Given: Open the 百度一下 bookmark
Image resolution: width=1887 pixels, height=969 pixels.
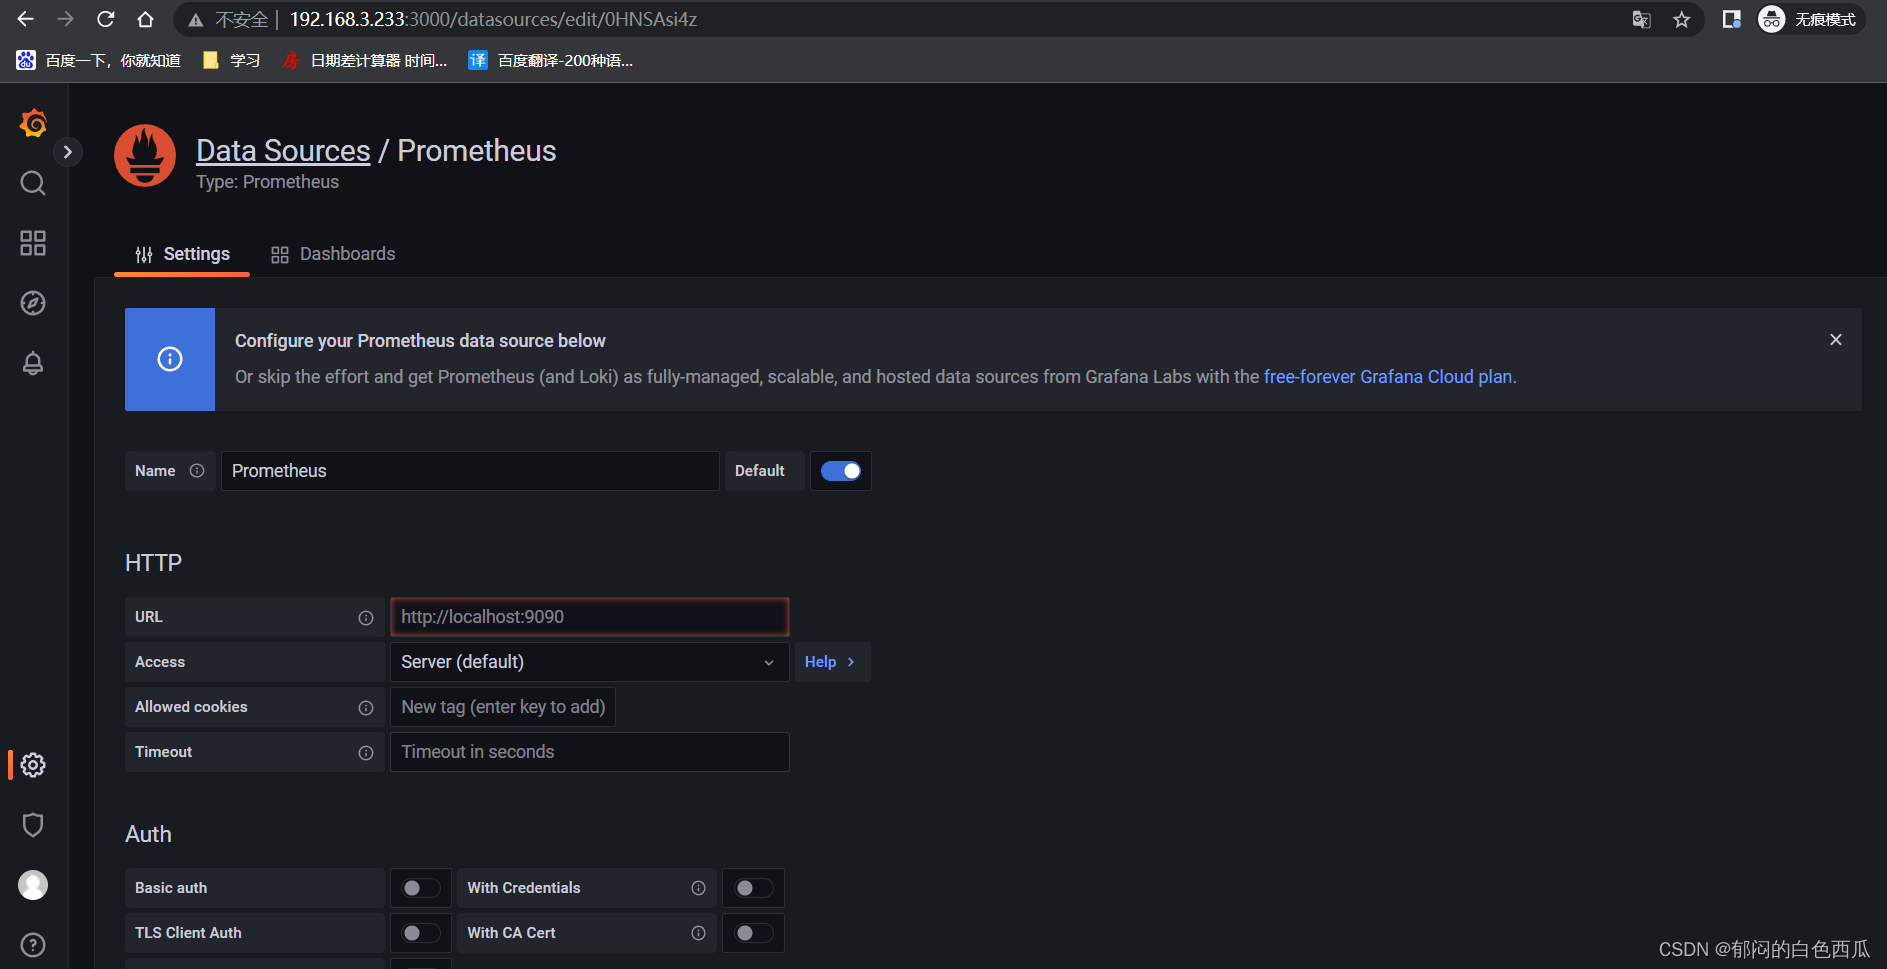Looking at the screenshot, I should (99, 61).
